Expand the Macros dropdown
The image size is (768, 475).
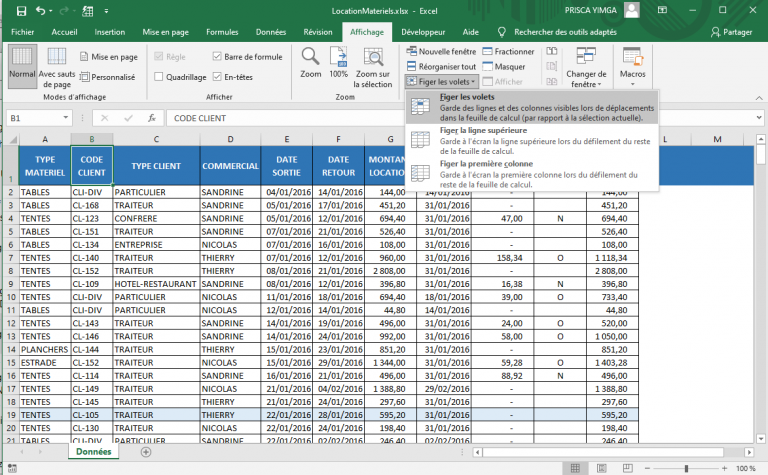coord(632,79)
